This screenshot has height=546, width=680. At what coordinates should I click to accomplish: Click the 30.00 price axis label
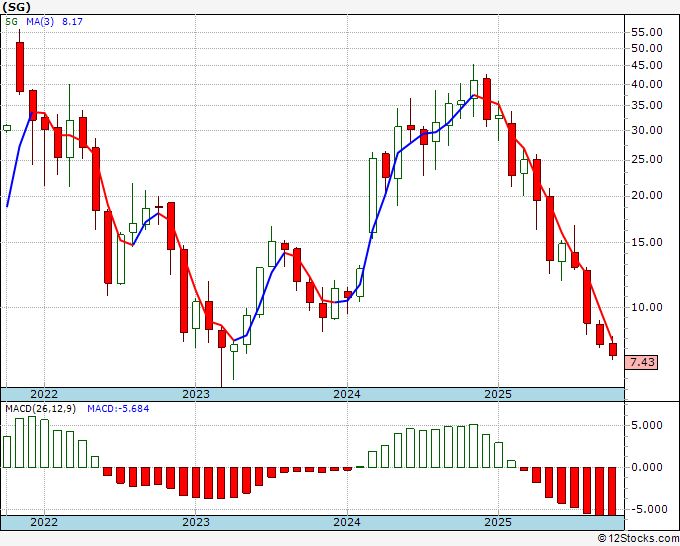[x=647, y=130]
